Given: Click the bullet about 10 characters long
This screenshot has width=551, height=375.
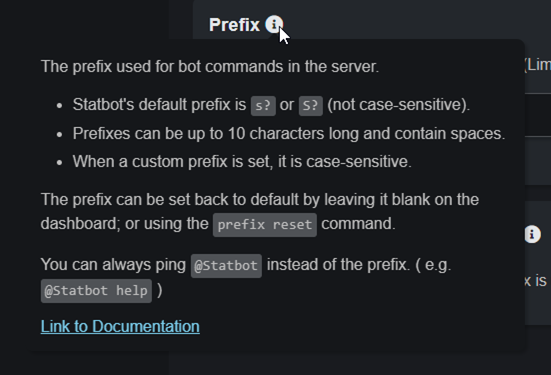Looking at the screenshot, I should point(289,134).
